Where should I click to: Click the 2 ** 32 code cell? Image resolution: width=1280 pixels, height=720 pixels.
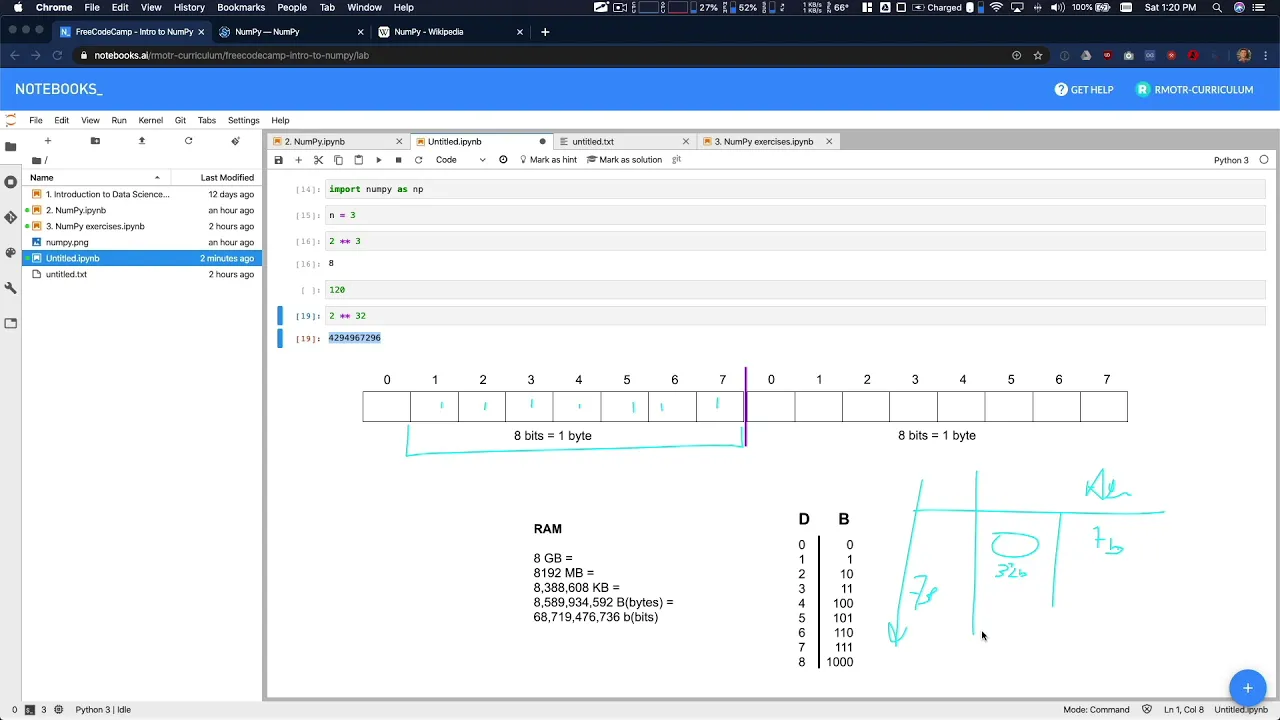795,316
